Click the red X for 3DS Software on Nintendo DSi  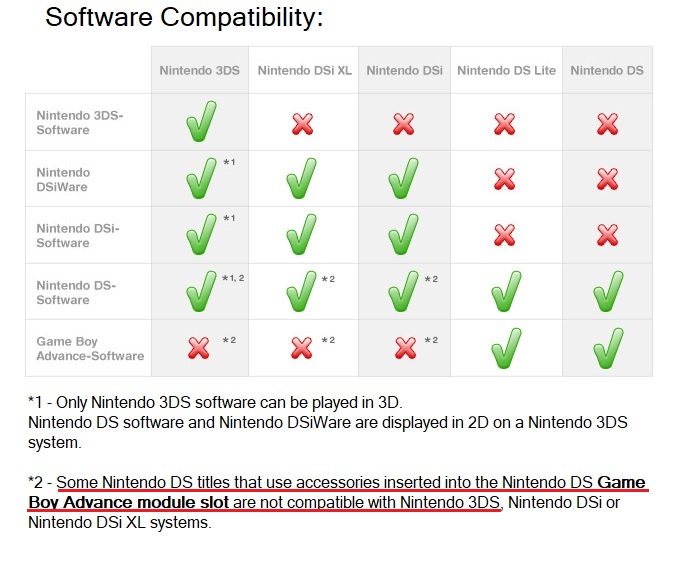[404, 124]
